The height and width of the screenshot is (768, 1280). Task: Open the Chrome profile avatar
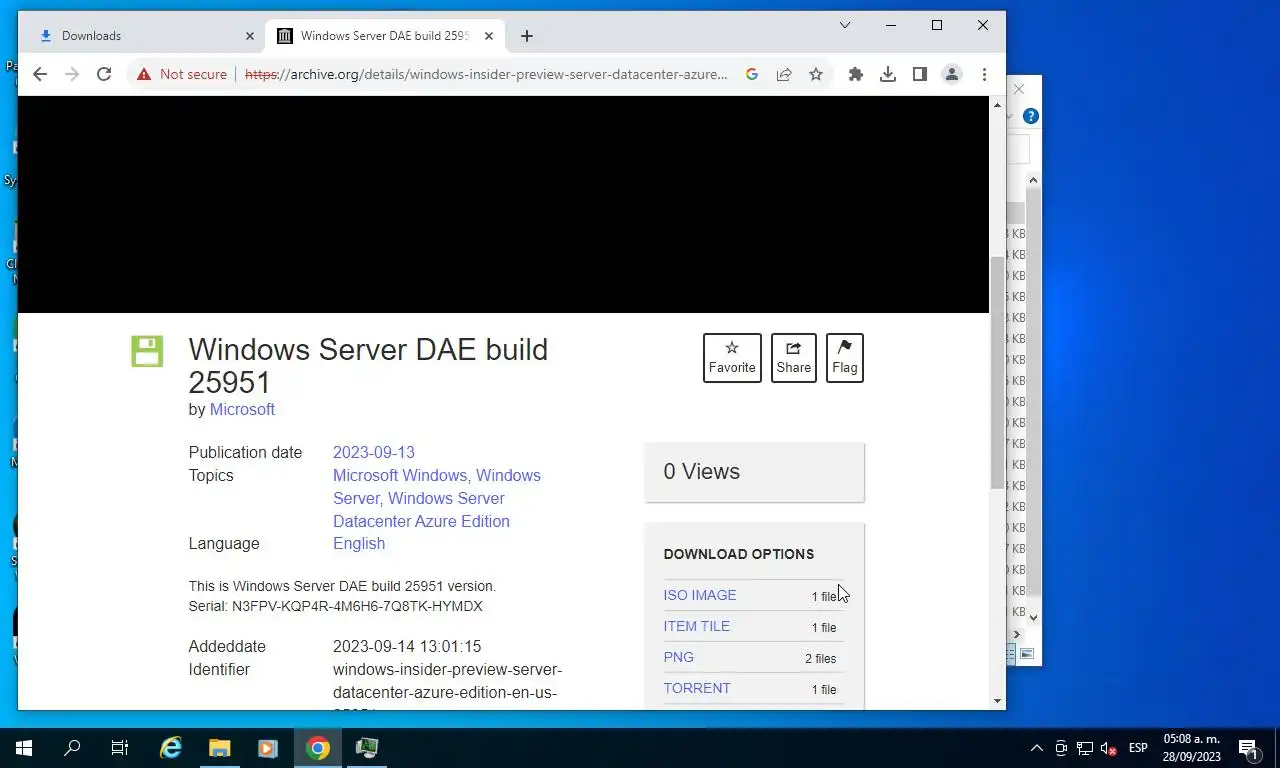[x=952, y=74]
